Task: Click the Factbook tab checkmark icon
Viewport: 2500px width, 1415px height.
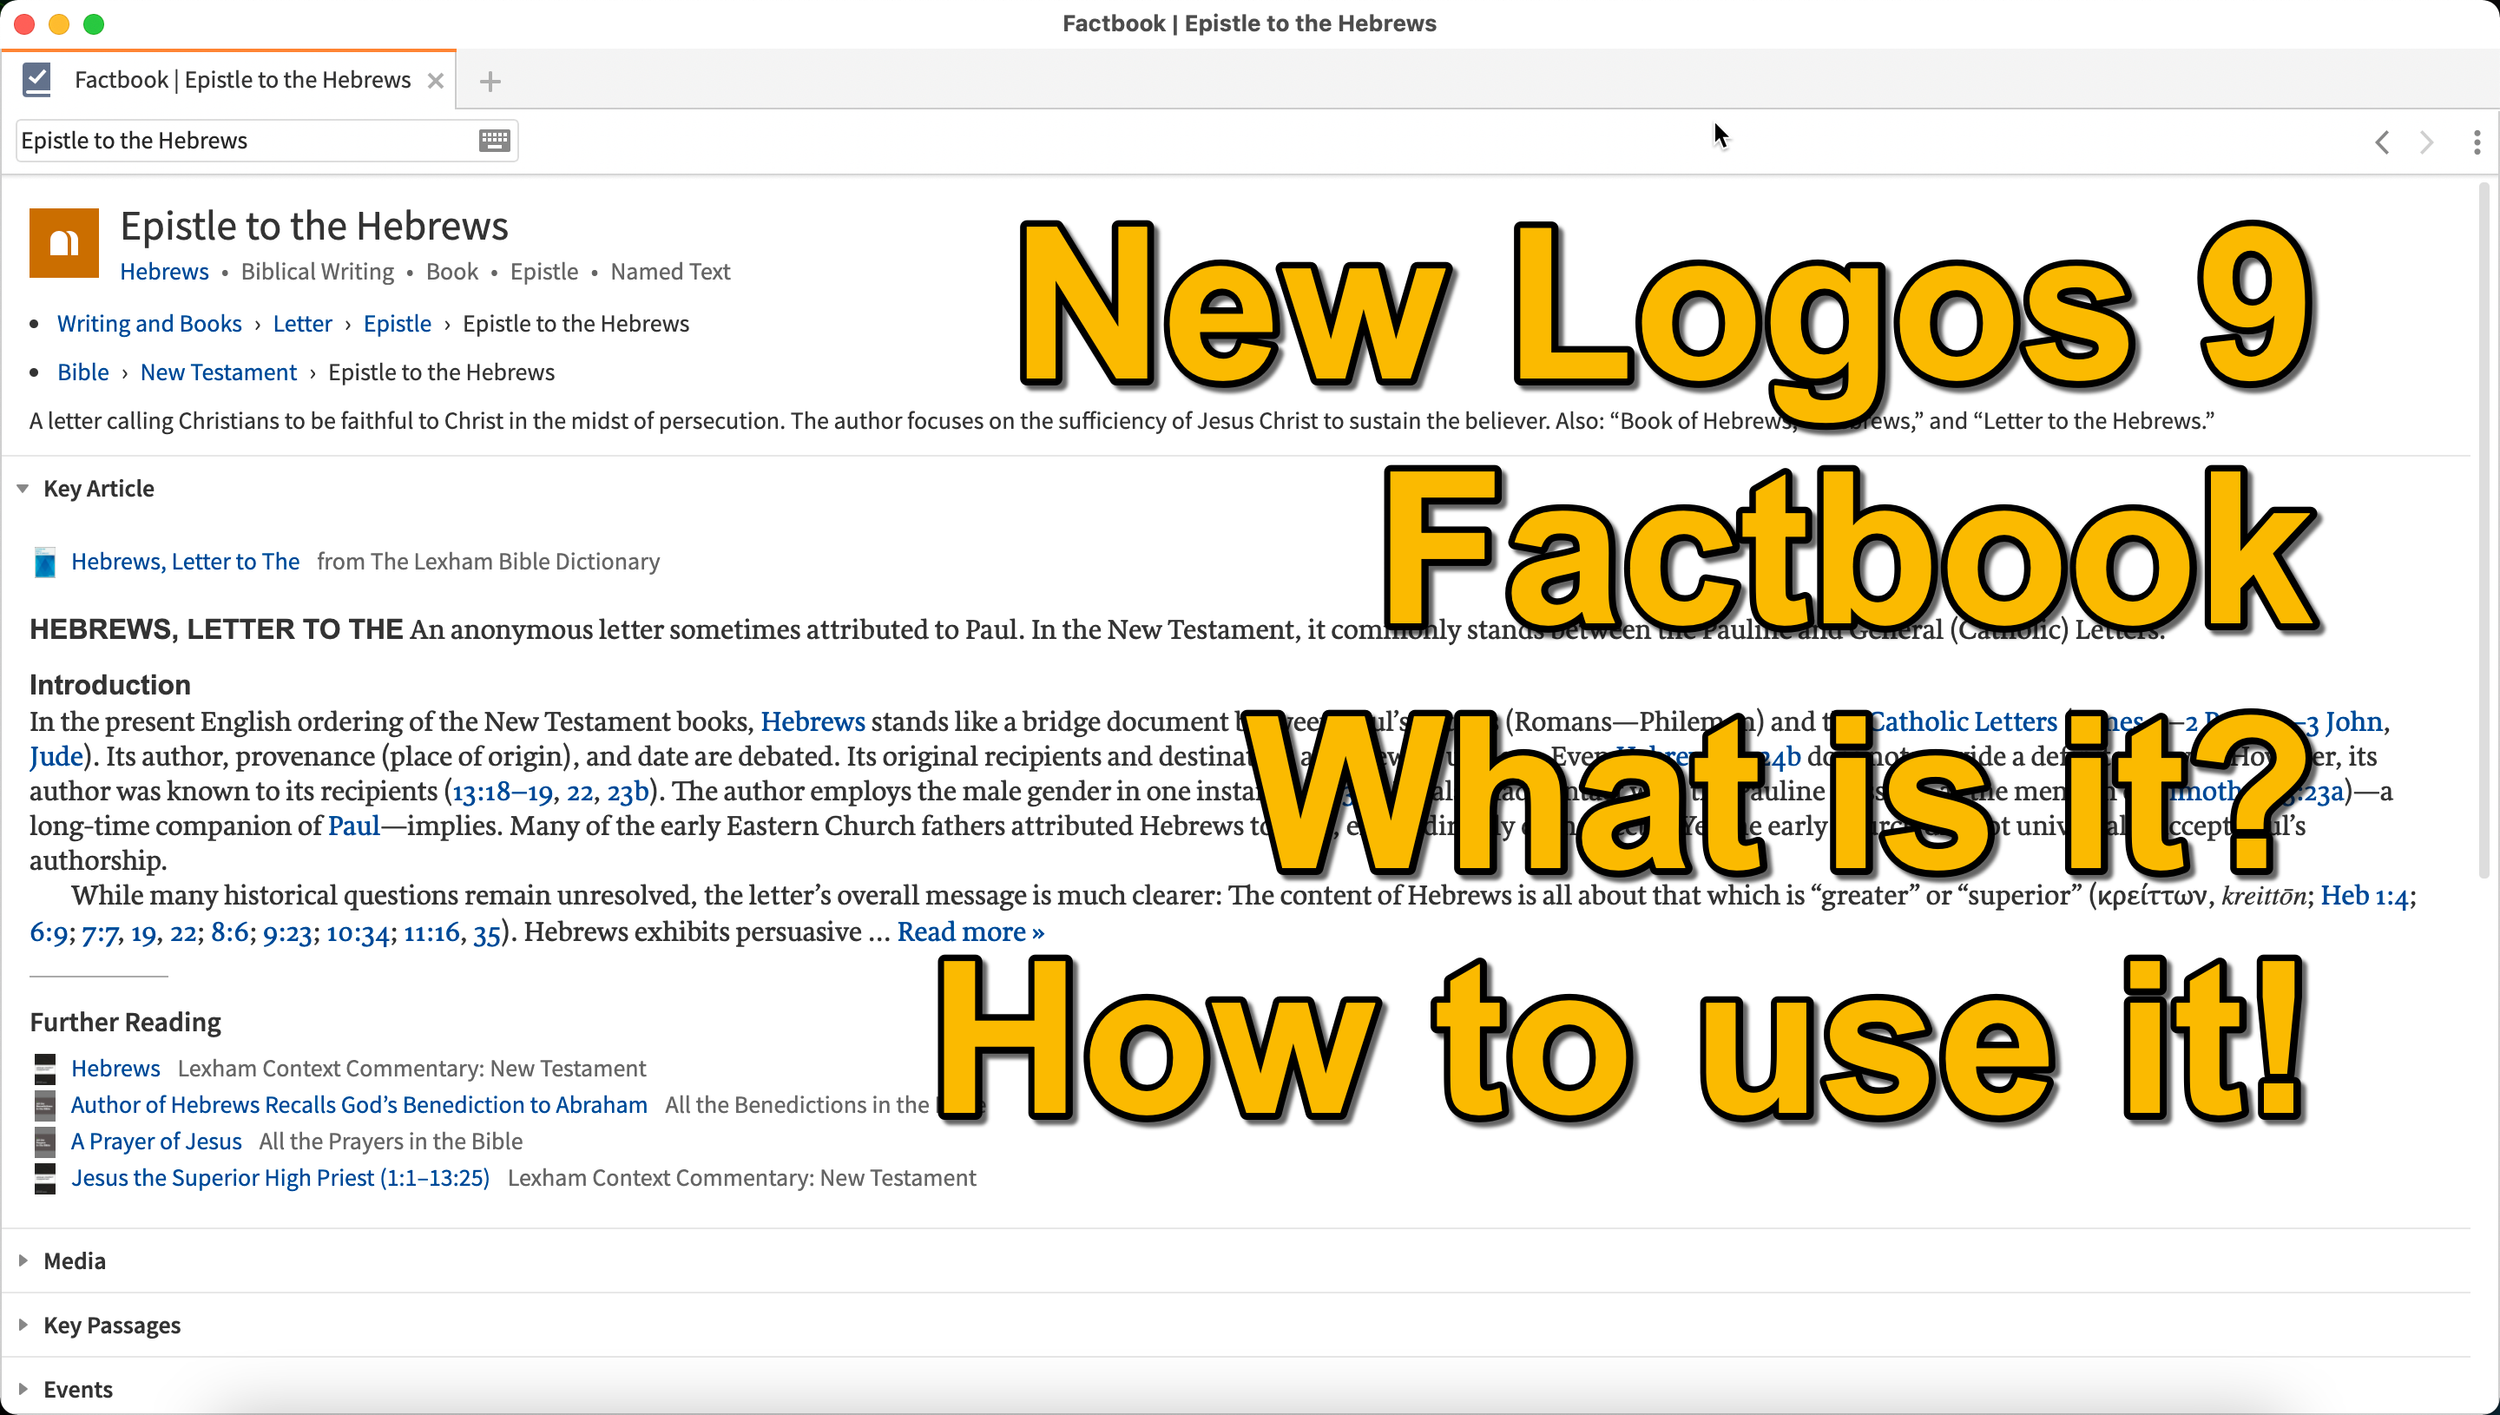Action: click(37, 79)
